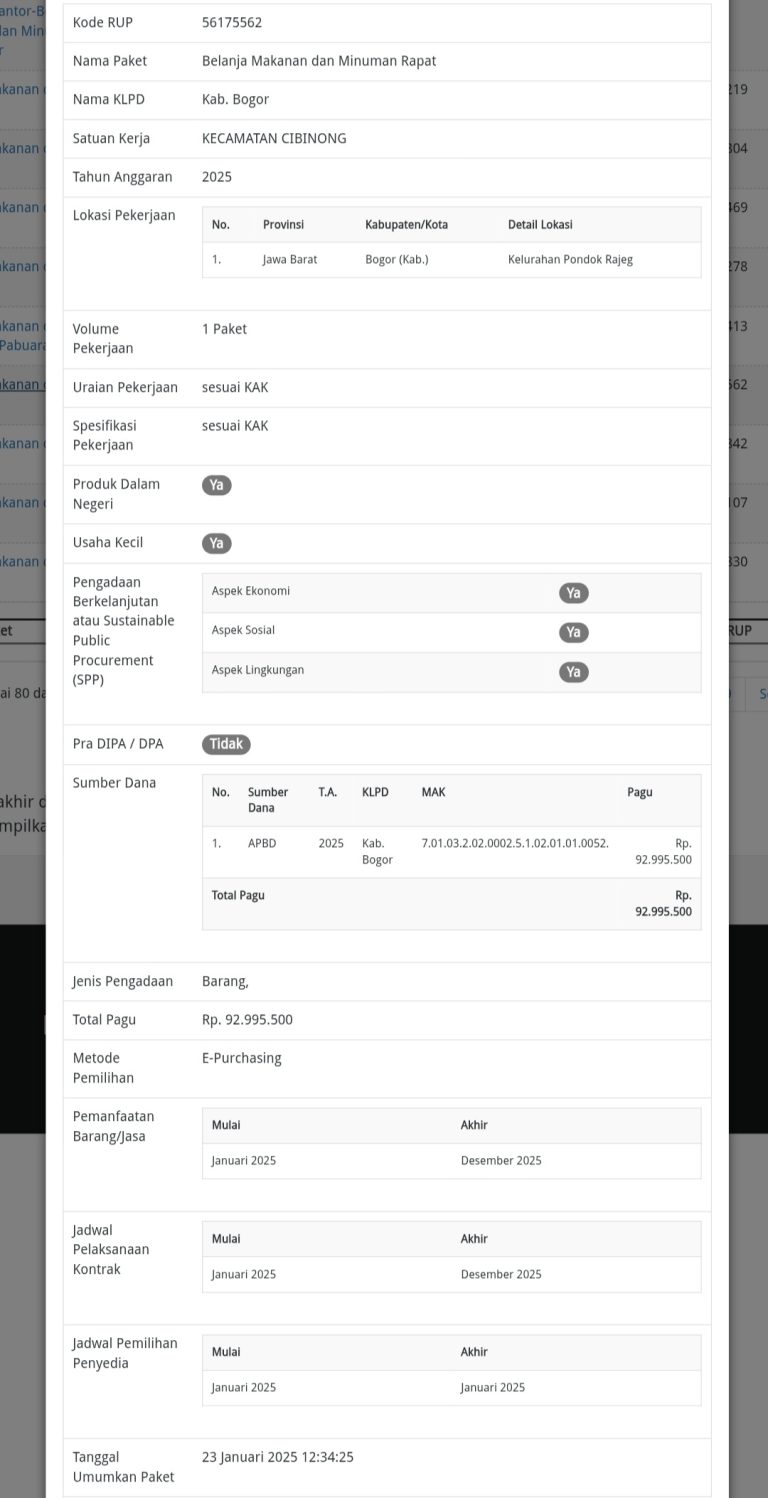
Task: Click the KECAMATAN CIBINONG work unit value
Action: [x=274, y=139]
